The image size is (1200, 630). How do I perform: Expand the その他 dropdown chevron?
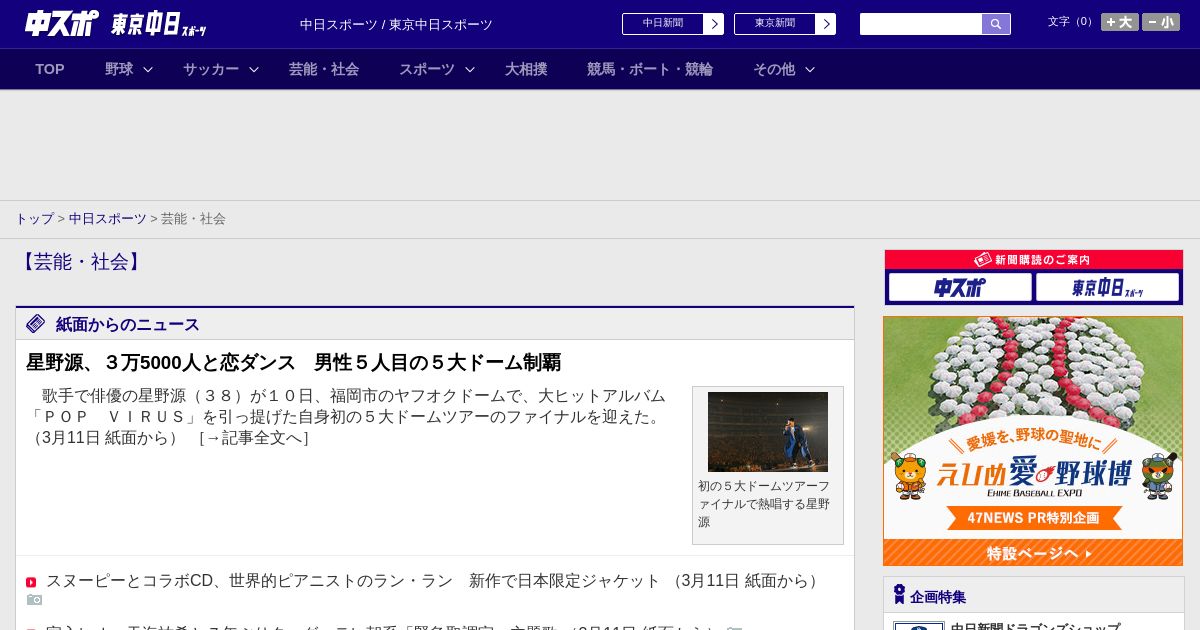[x=810, y=69]
